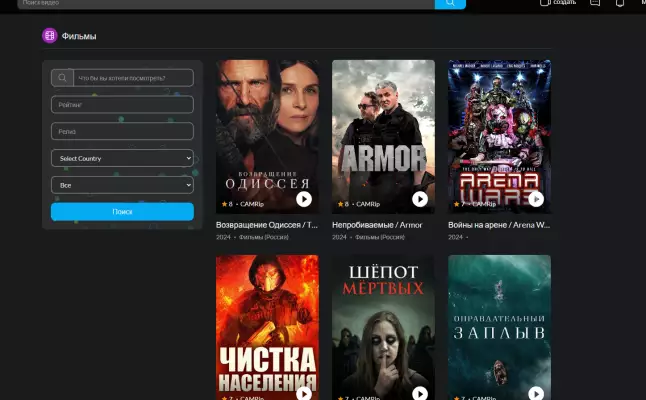Open the 'Войны на арене / Arena W...' title

pyautogui.click(x=499, y=225)
